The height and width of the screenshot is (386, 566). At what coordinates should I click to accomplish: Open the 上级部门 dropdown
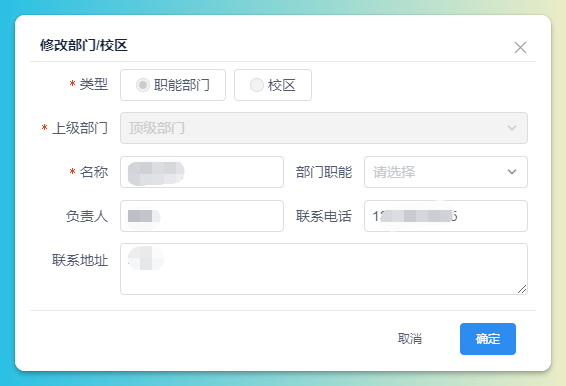[324, 128]
